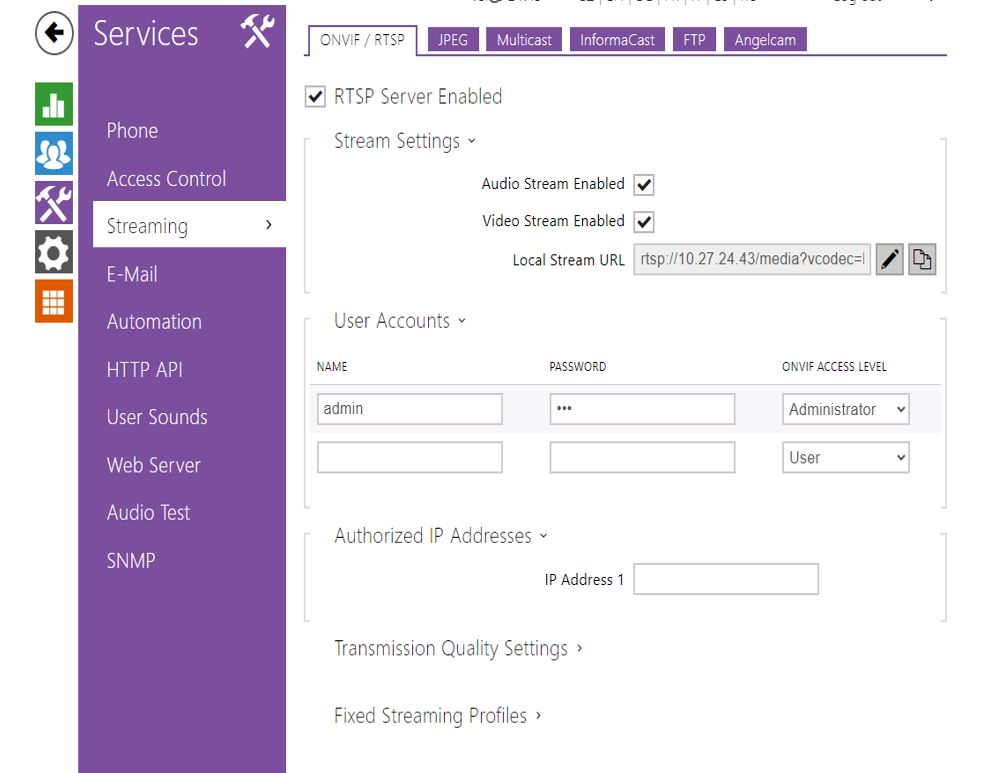This screenshot has width=992, height=773.
Task: Switch to the Angelcam tab
Action: tap(765, 40)
